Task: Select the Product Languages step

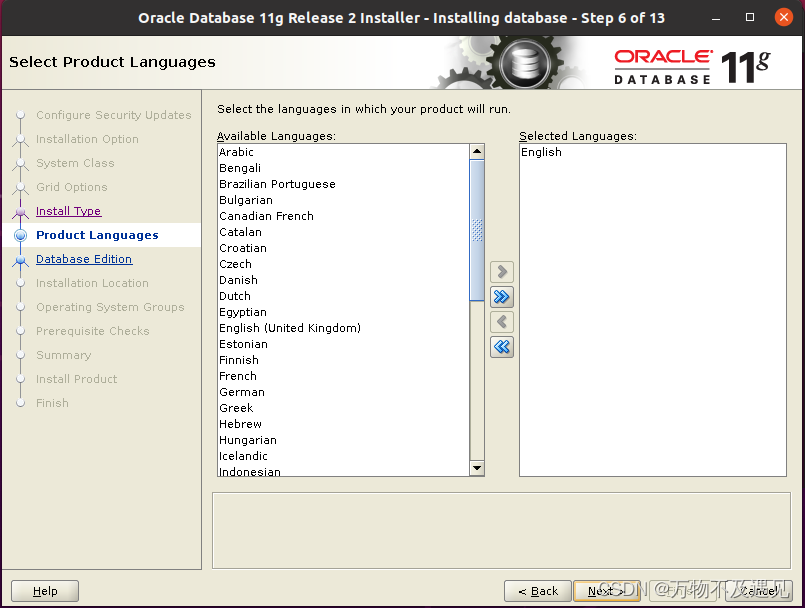Action: pyautogui.click(x=97, y=235)
